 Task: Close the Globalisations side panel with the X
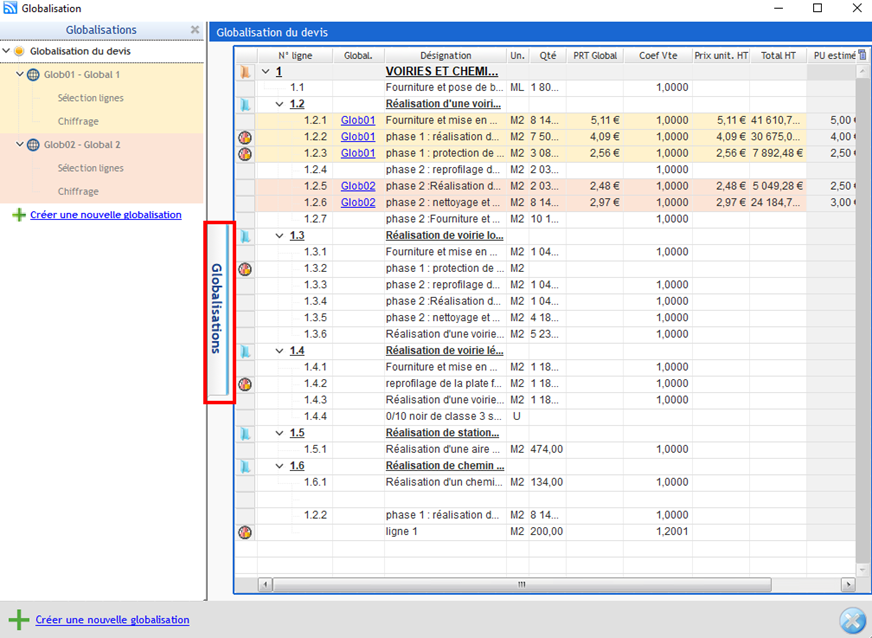195,30
